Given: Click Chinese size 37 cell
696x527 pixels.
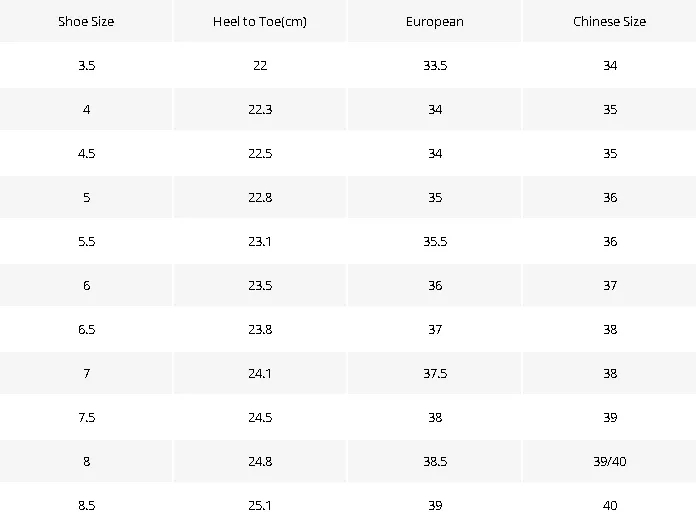Looking at the screenshot, I should point(609,285).
